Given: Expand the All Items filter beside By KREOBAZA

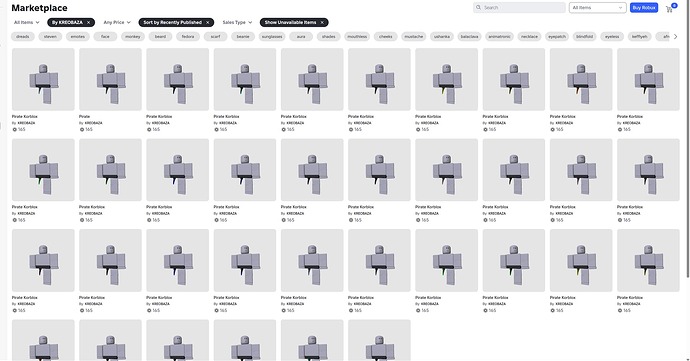Looking at the screenshot, I should pos(26,22).
